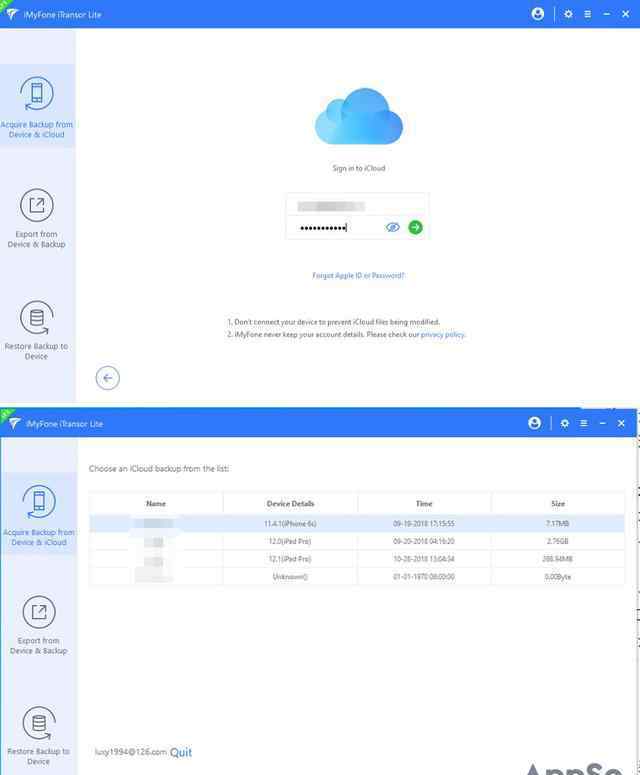Image resolution: width=640 pixels, height=775 pixels.
Task: Open settings gear in backup list window
Action: pos(564,424)
